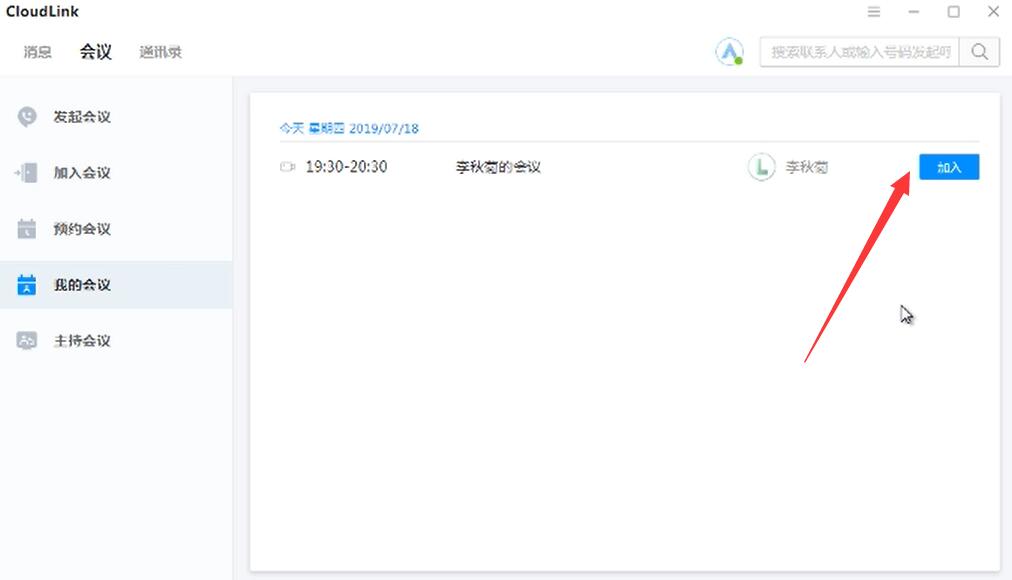Switch to the 消息 tab
The width and height of the screenshot is (1012, 580).
37,52
